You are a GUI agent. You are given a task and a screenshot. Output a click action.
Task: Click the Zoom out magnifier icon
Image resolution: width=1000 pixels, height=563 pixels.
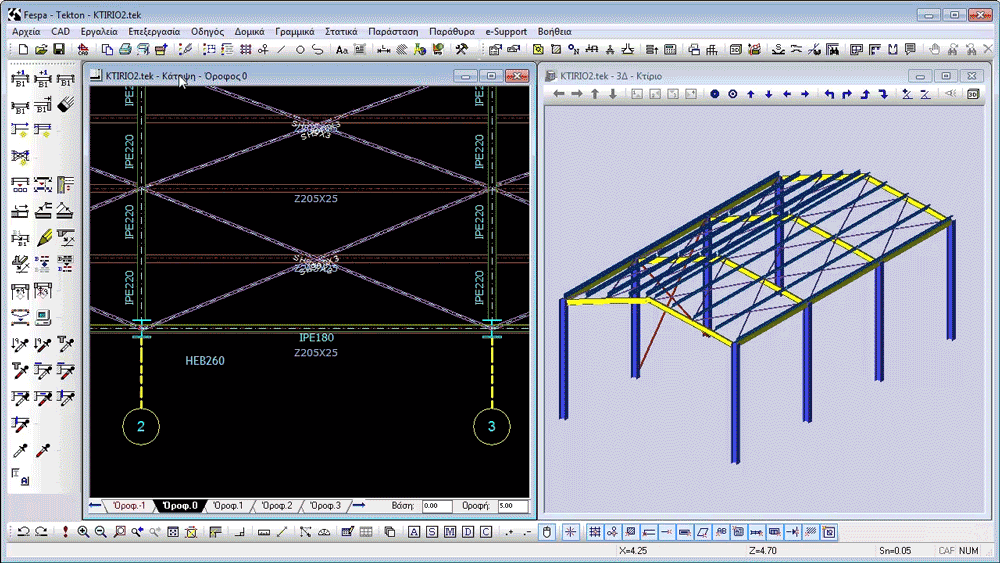point(101,532)
